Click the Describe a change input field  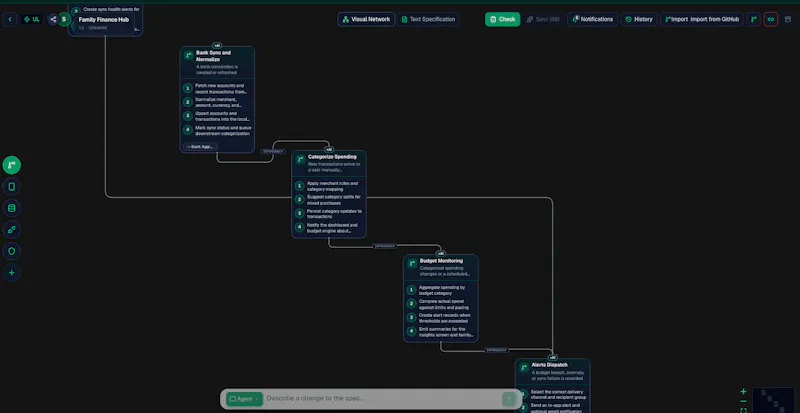tap(382, 399)
